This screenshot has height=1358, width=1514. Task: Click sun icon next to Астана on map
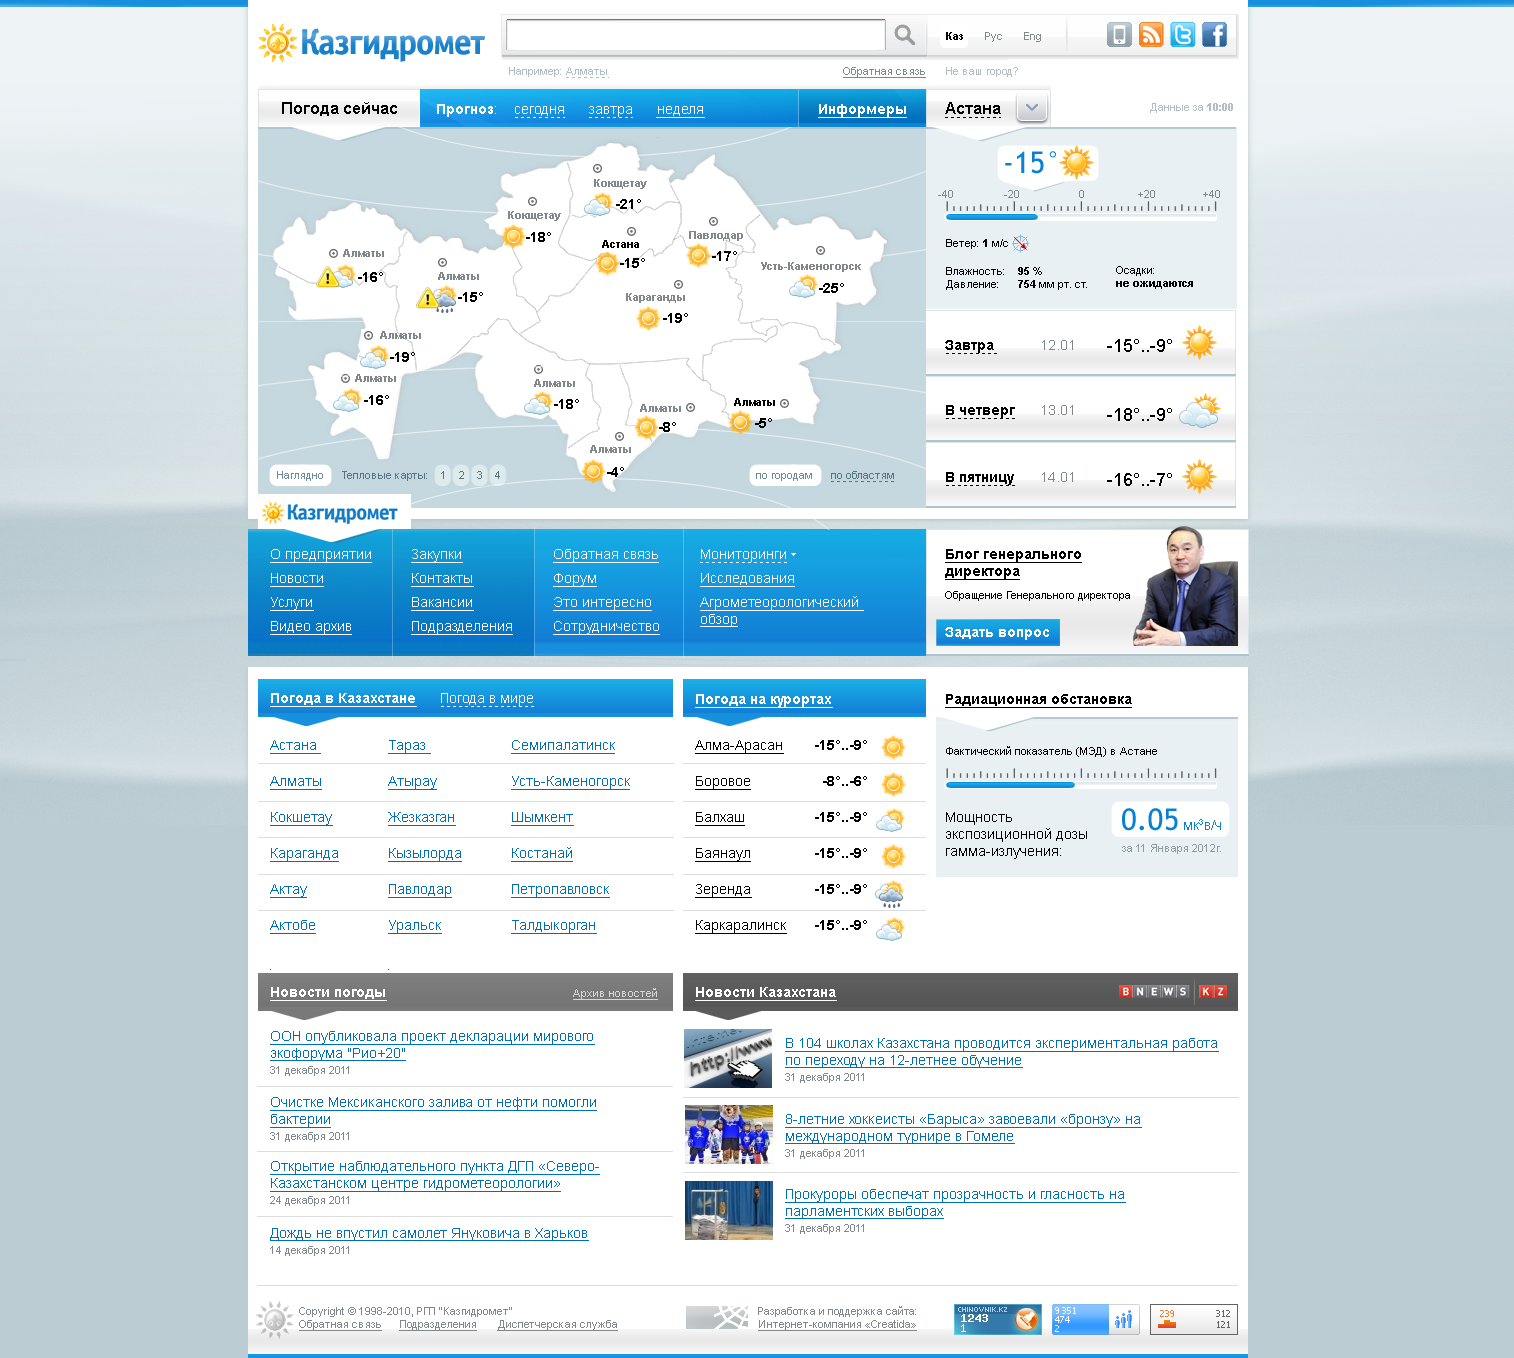coord(607,263)
